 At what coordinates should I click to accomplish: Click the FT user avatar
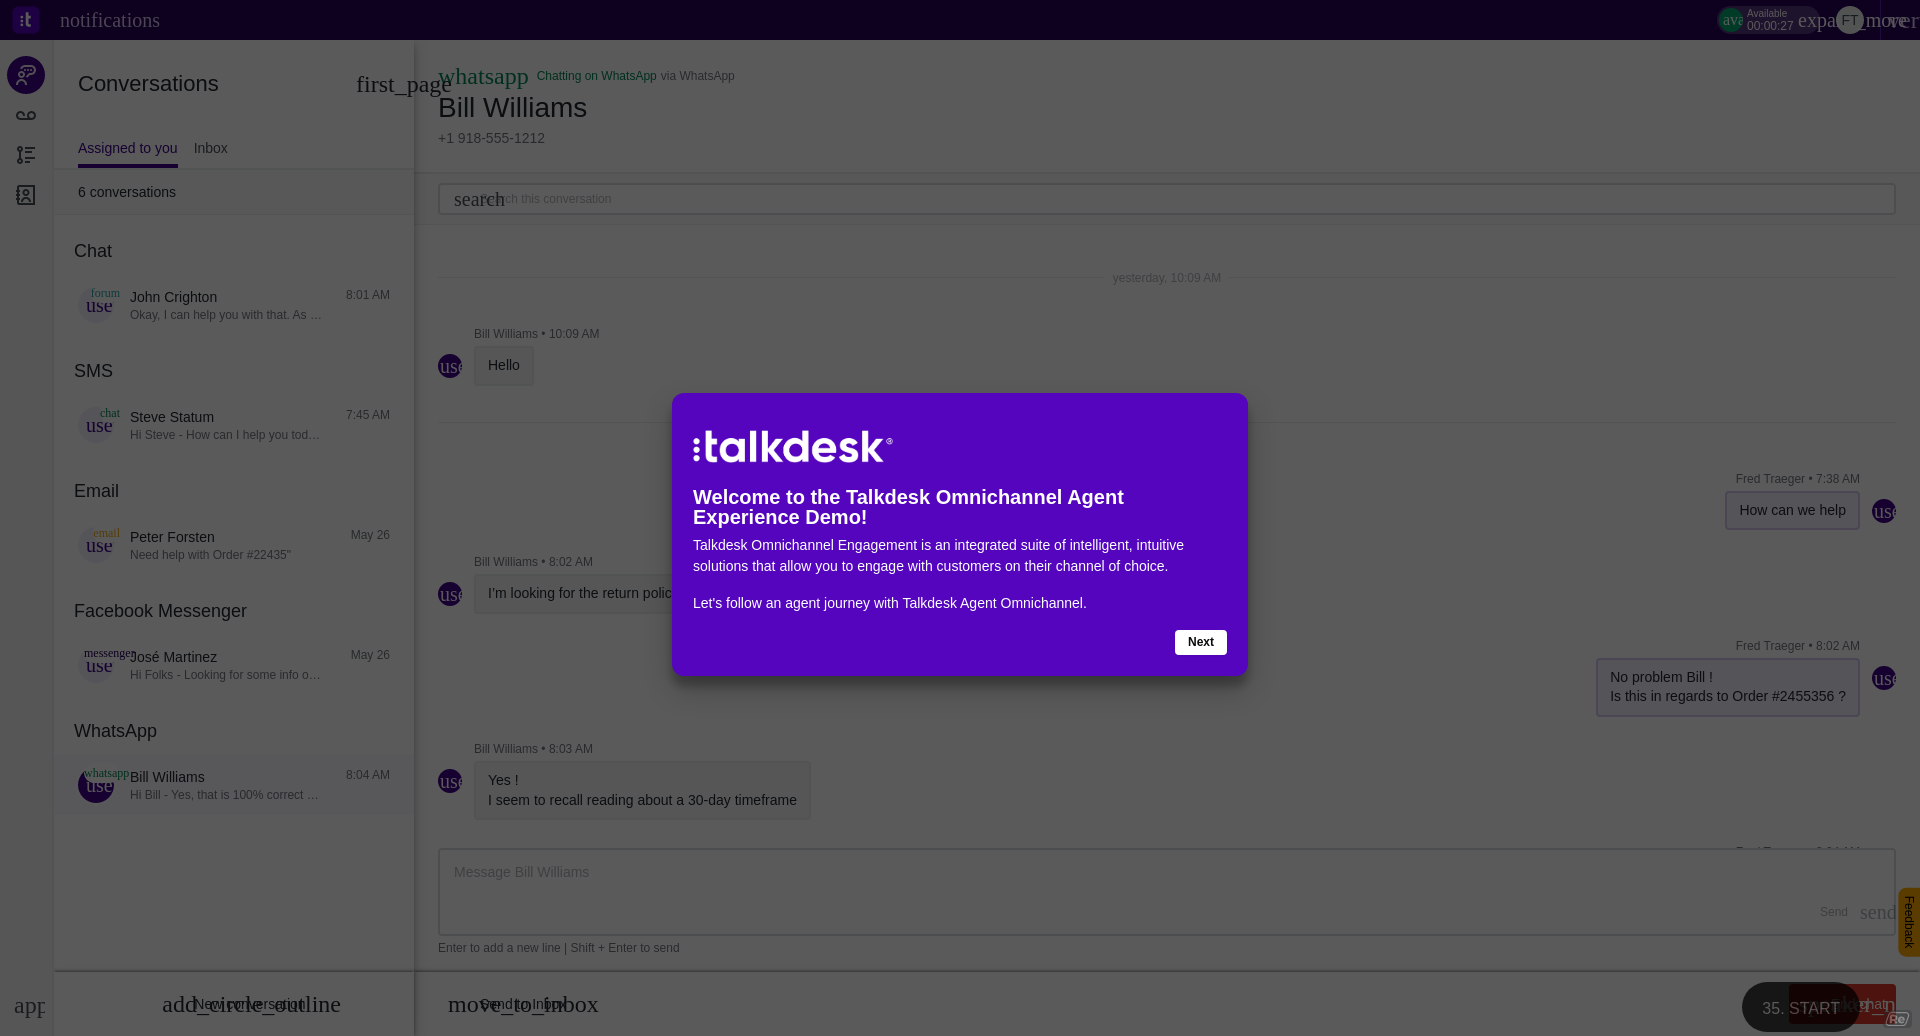tap(1849, 20)
